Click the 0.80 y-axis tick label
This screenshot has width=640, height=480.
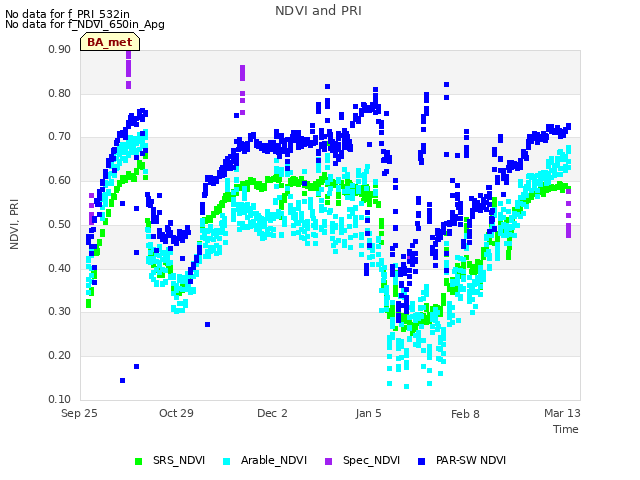pos(60,93)
